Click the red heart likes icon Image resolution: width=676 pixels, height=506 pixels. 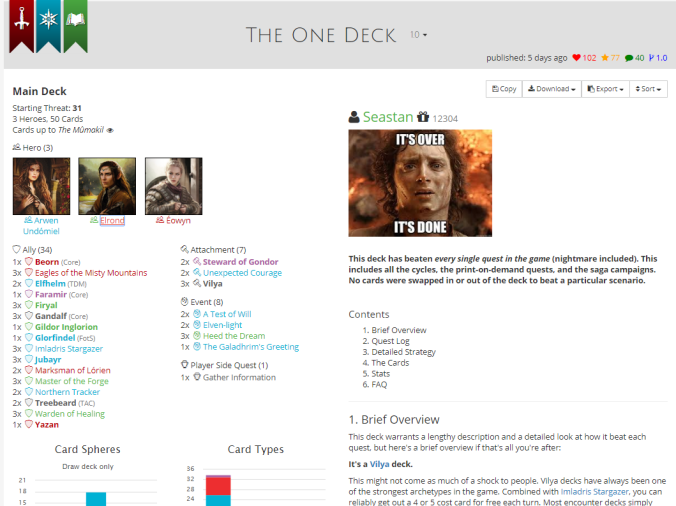[x=576, y=58]
